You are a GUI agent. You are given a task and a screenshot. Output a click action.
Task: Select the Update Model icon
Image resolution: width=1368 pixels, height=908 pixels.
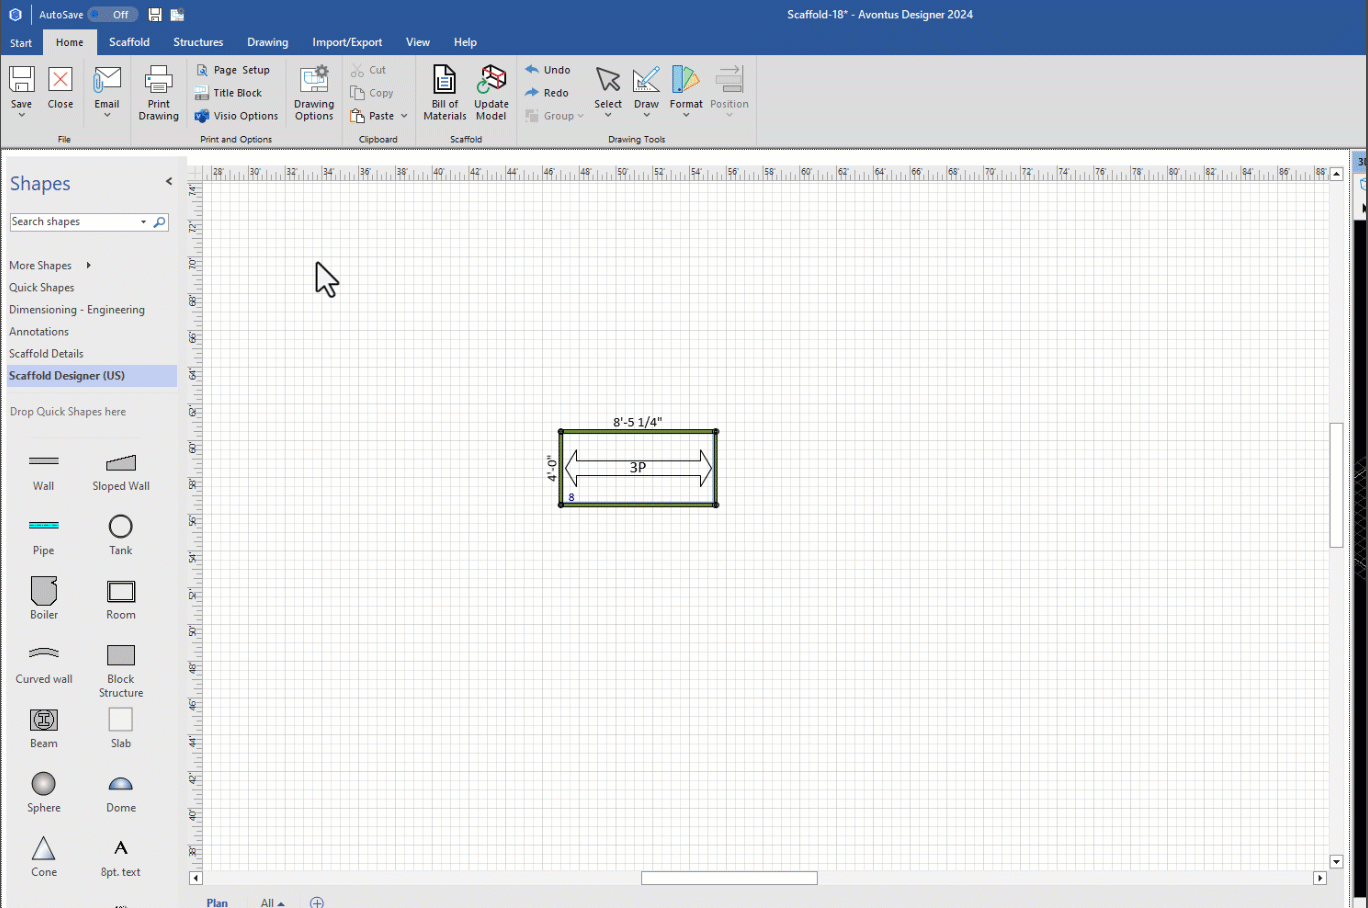click(x=491, y=90)
